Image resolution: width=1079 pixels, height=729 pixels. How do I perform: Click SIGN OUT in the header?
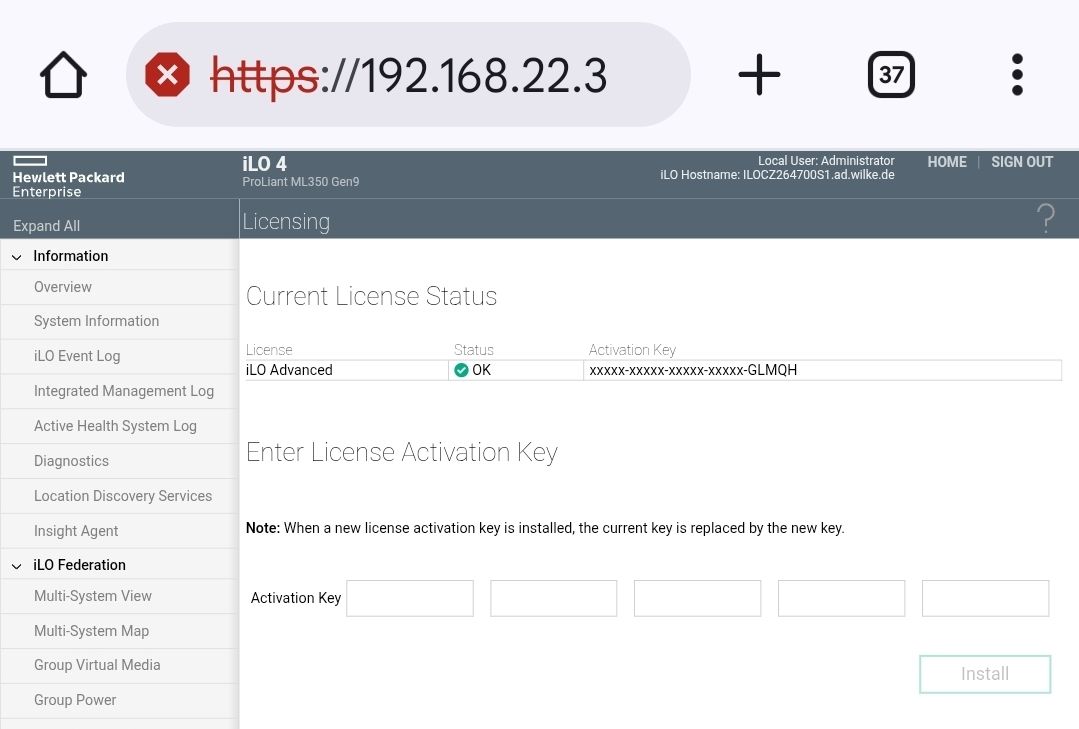(x=1022, y=162)
